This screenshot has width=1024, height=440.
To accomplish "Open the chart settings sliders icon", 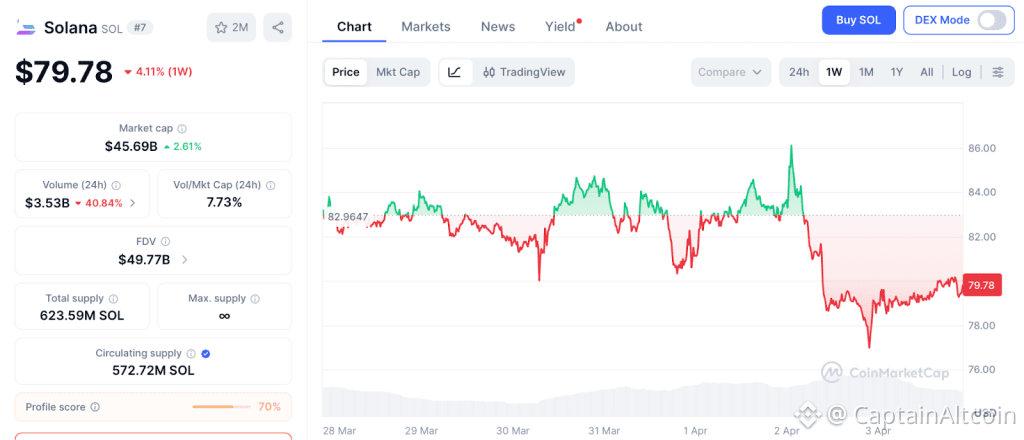I will click(x=997, y=72).
